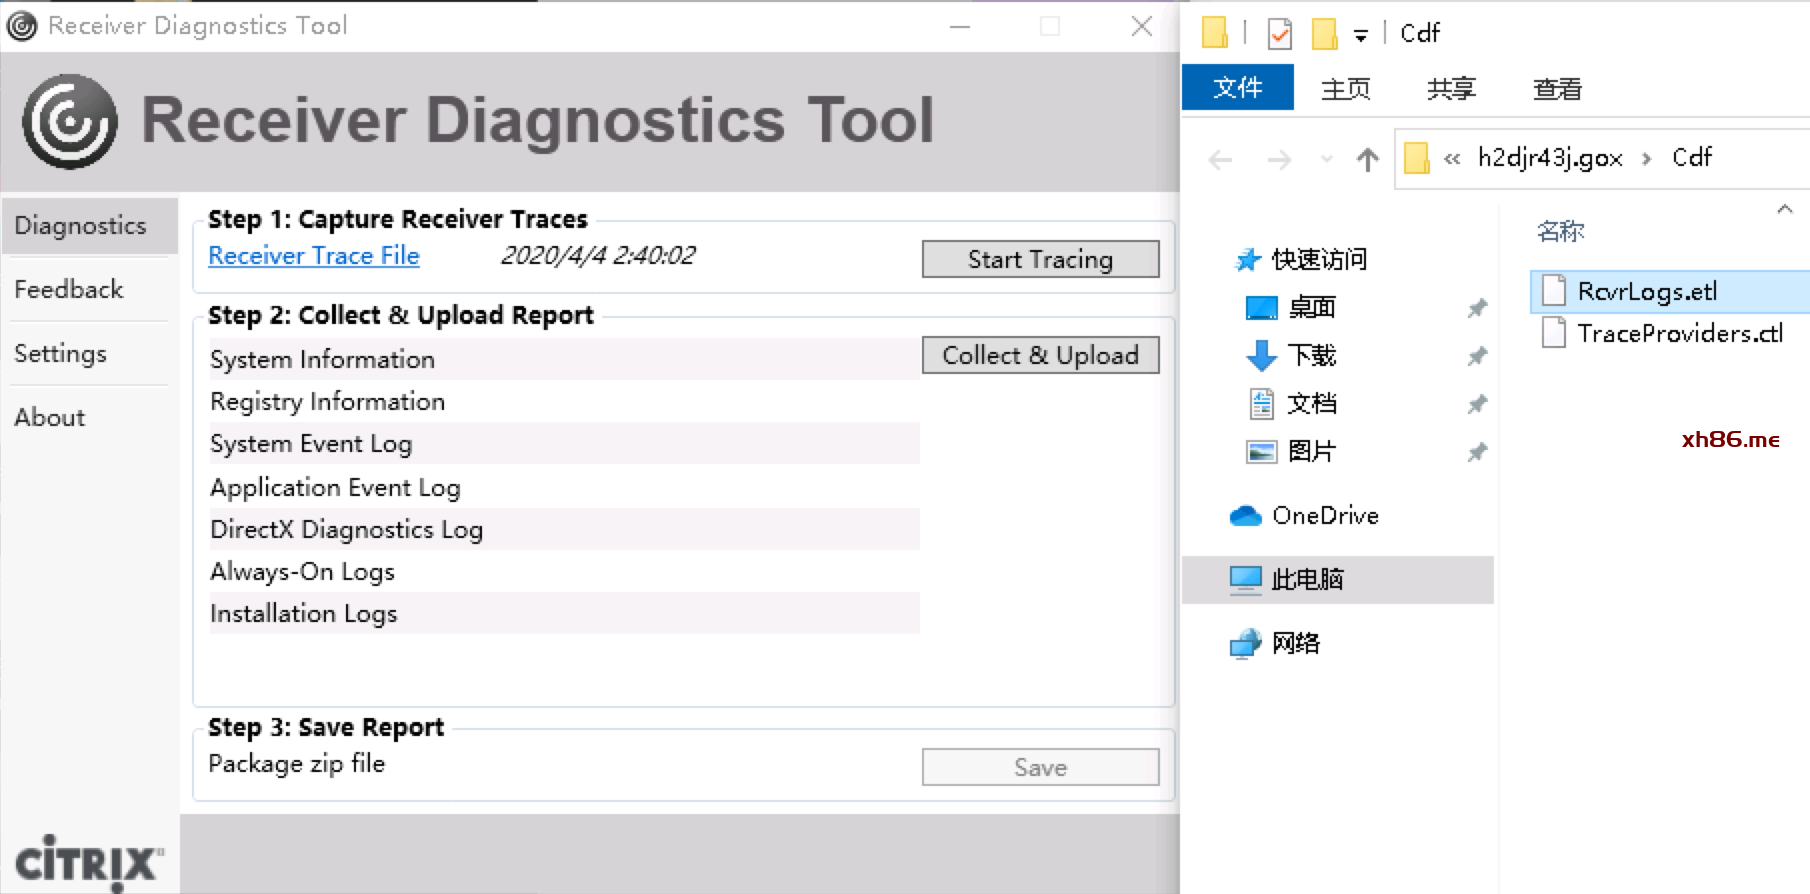
Task: Click the new folder quick access icon
Action: point(1325,34)
